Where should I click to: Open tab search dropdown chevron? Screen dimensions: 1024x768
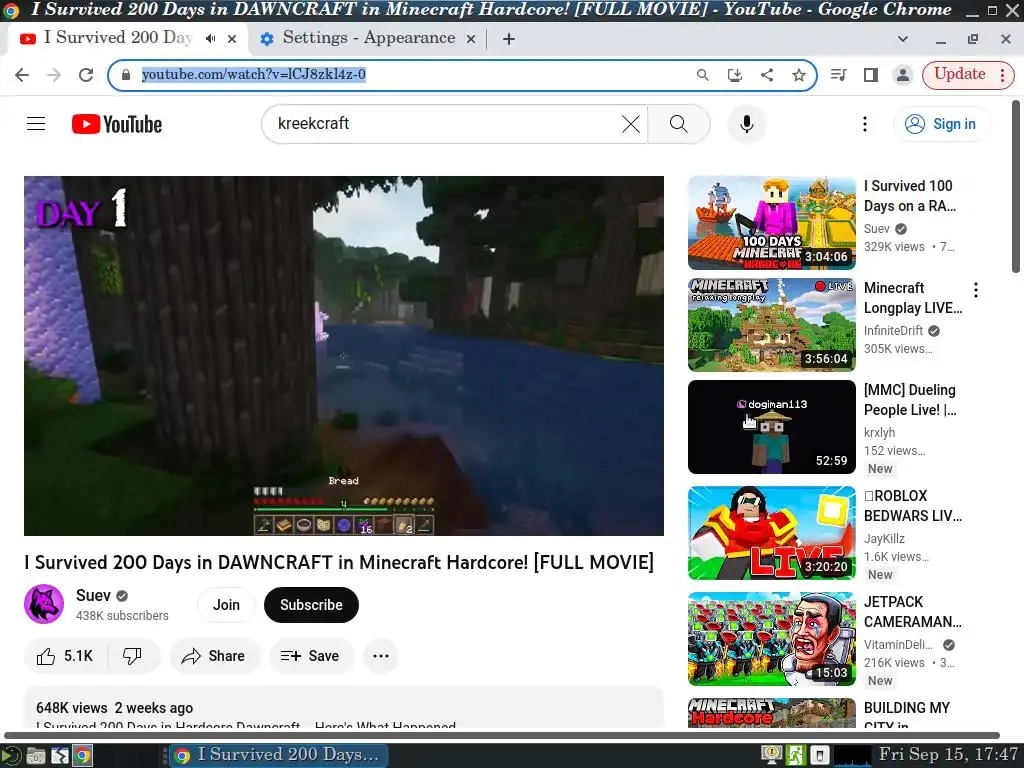pyautogui.click(x=903, y=39)
